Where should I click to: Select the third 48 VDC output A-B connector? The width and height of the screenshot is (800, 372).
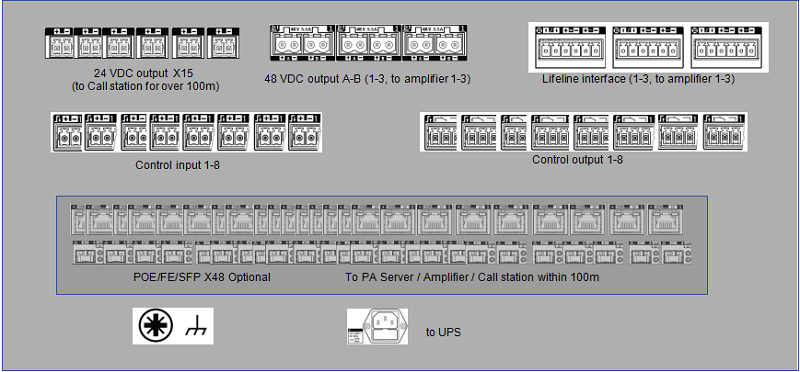[434, 43]
